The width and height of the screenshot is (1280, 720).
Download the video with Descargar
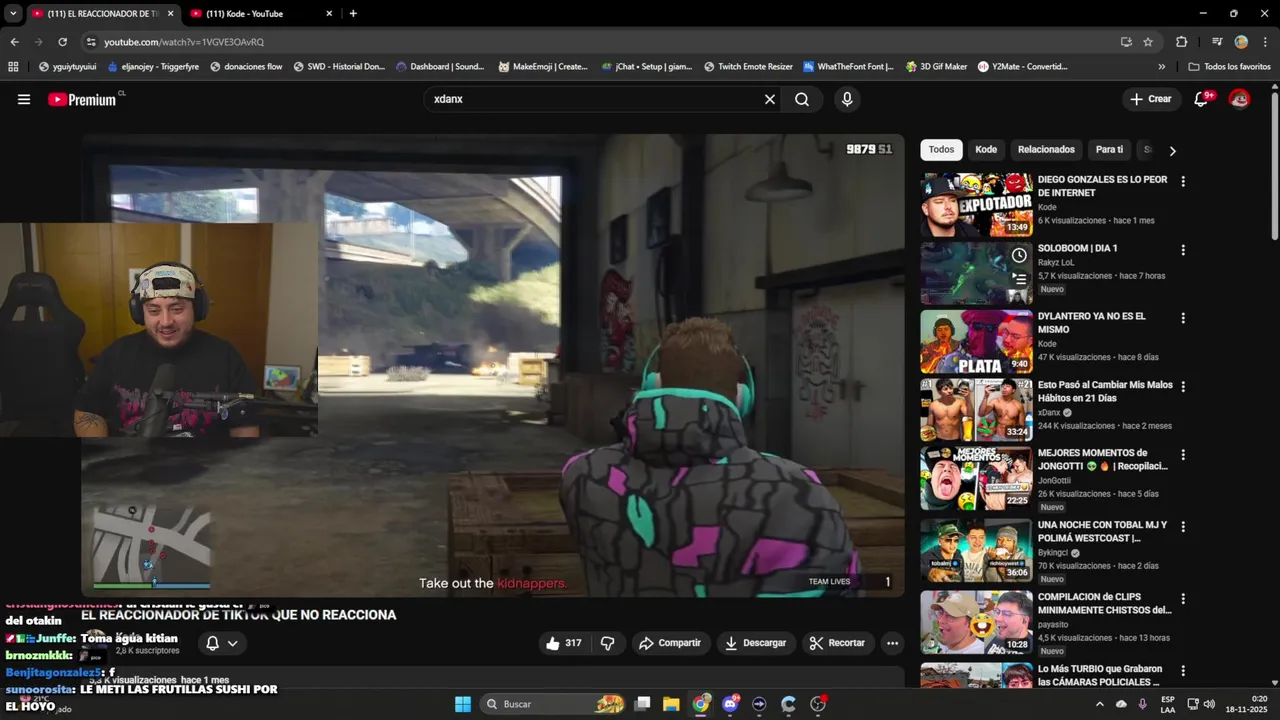756,643
